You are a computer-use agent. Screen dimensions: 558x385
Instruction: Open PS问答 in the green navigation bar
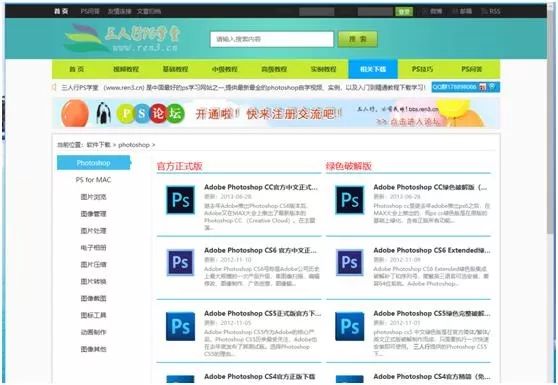coord(472,69)
